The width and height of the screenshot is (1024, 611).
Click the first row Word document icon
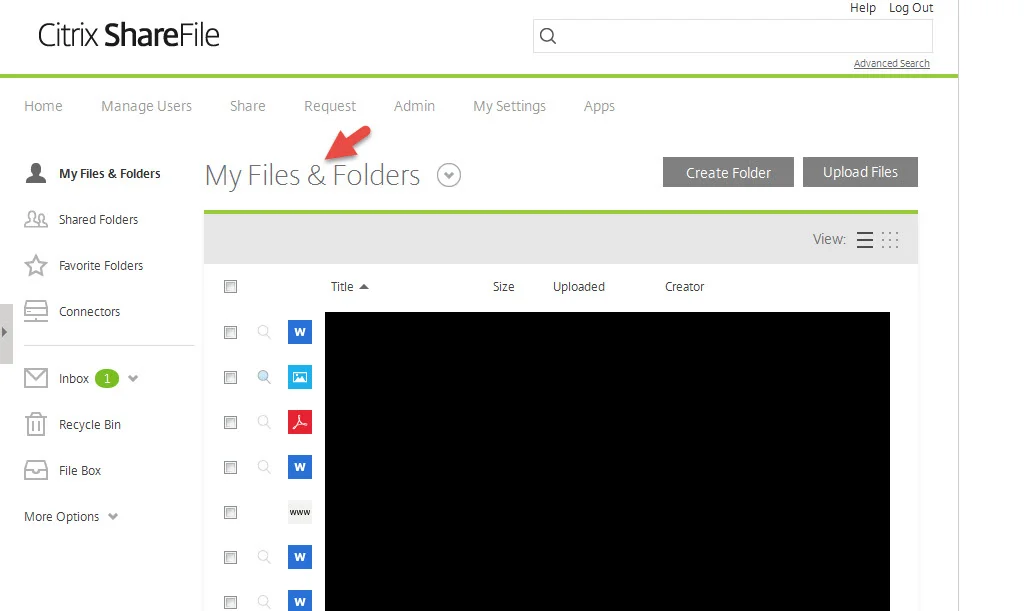tap(300, 332)
